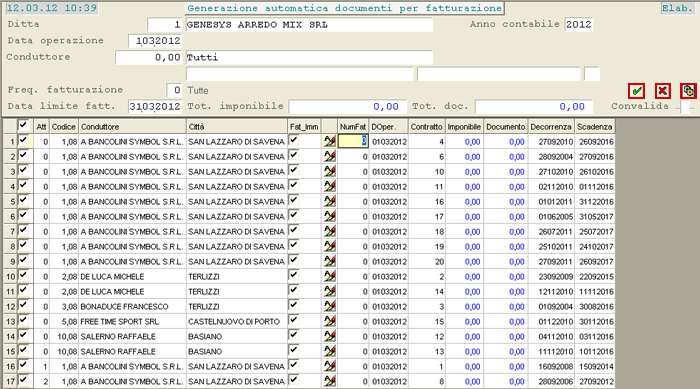The image size is (700, 389).
Task: Select row header number 8
Action: point(10,247)
